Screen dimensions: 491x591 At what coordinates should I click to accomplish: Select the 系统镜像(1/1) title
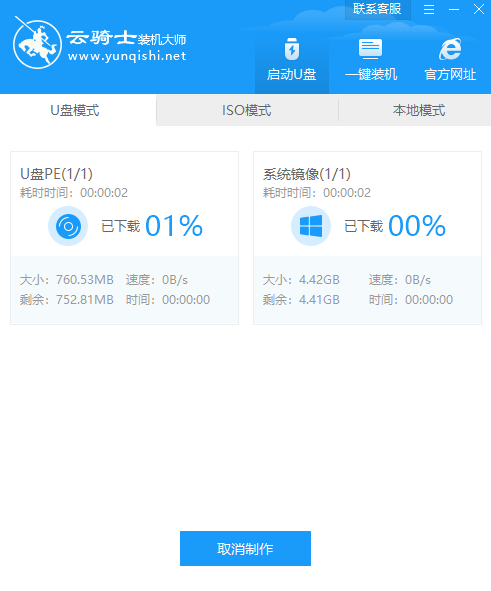[307, 174]
